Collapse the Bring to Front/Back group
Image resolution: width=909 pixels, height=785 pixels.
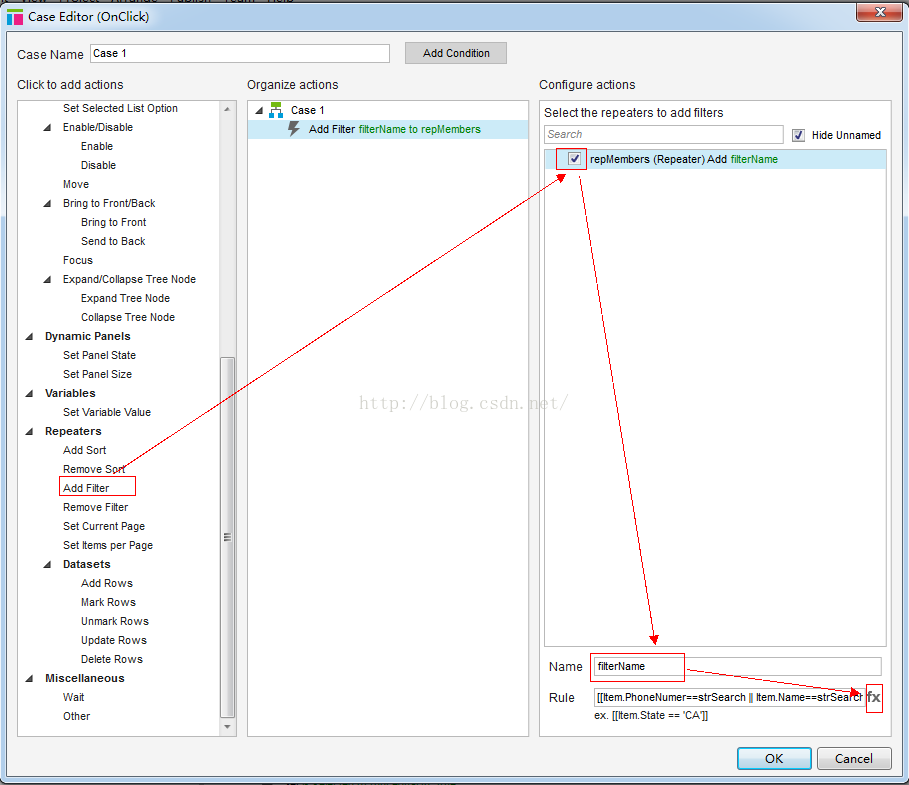pyautogui.click(x=47, y=203)
